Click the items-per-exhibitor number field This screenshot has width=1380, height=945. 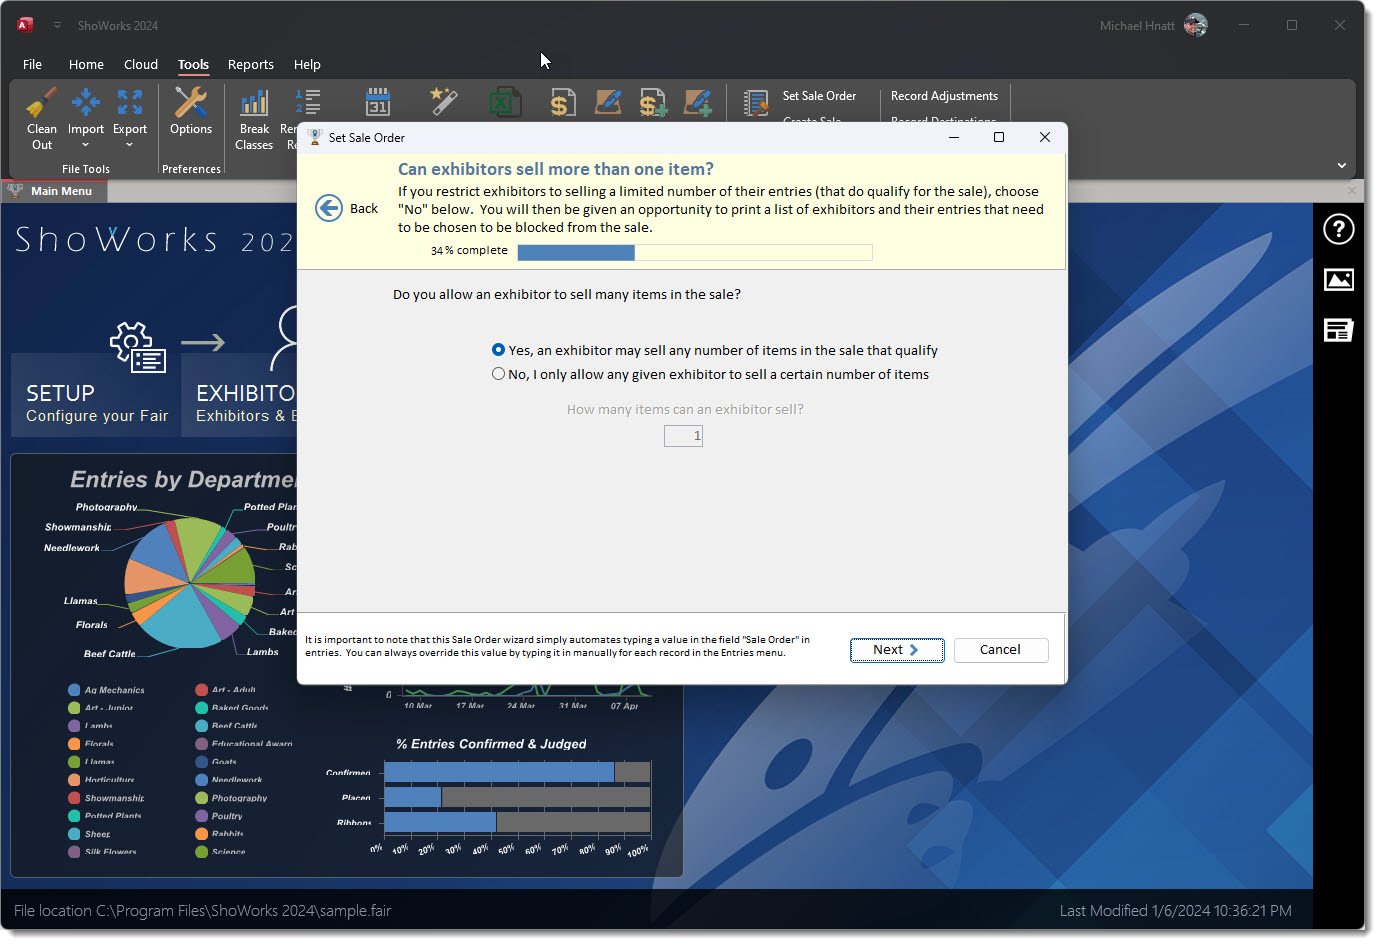pos(684,436)
